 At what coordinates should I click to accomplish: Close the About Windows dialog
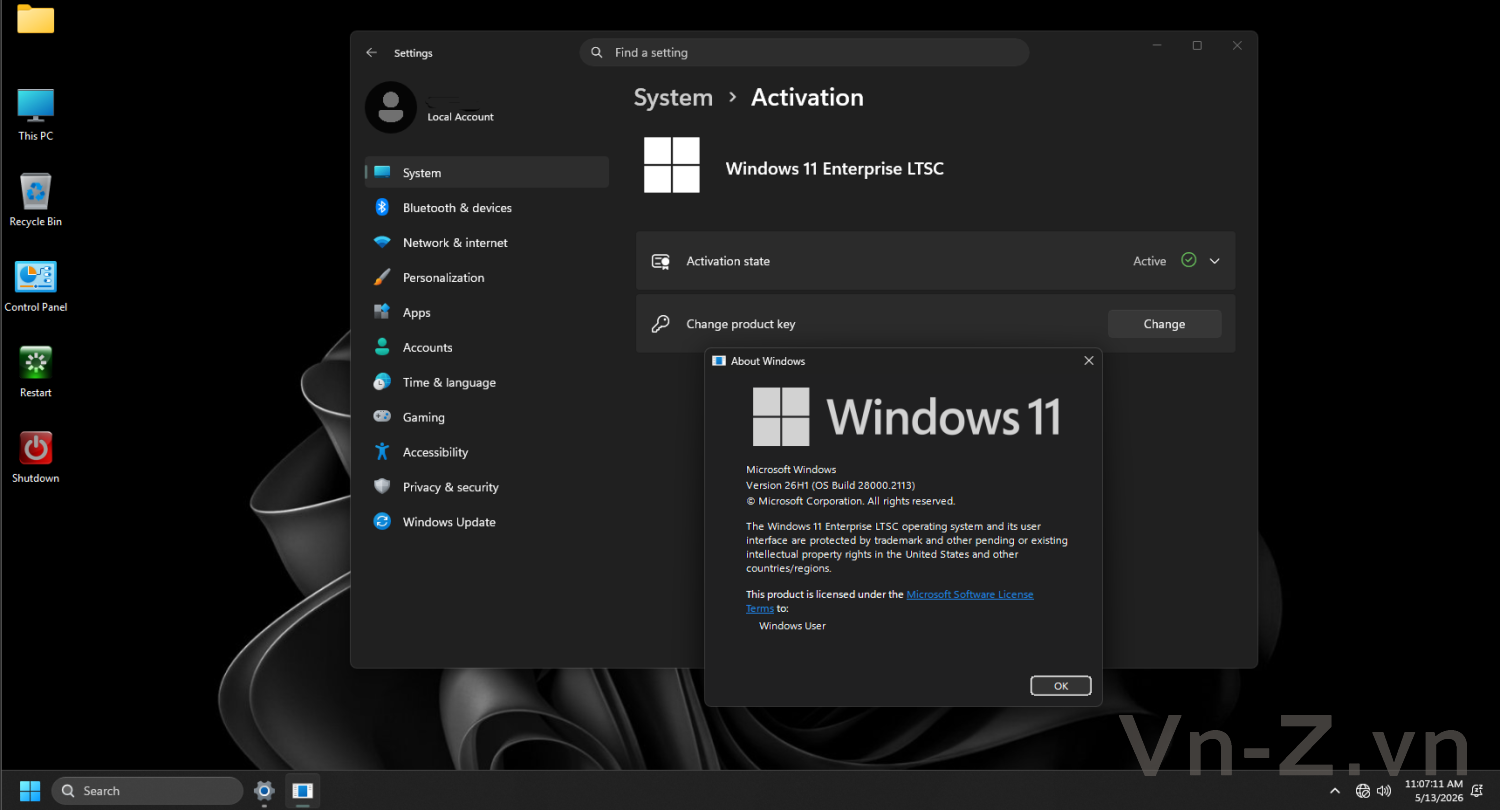click(x=1089, y=361)
